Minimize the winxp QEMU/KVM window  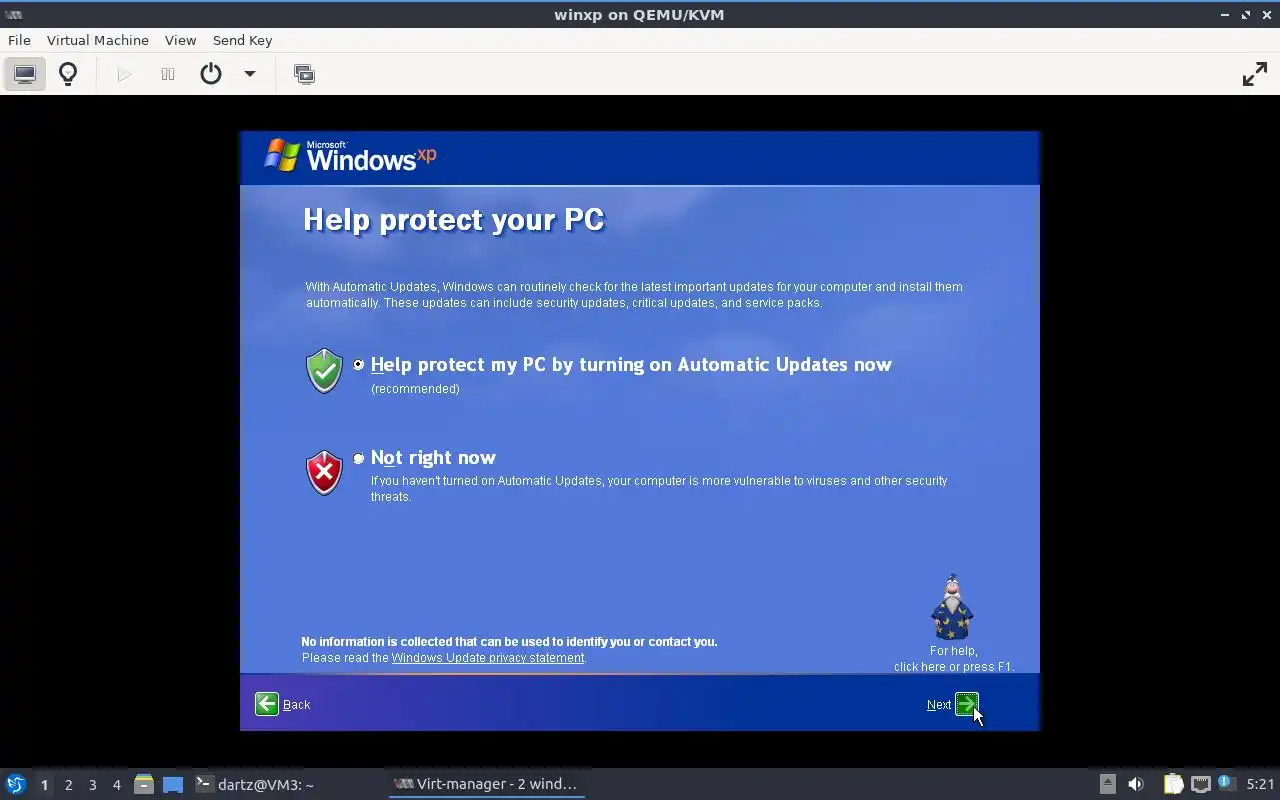coord(1226,14)
